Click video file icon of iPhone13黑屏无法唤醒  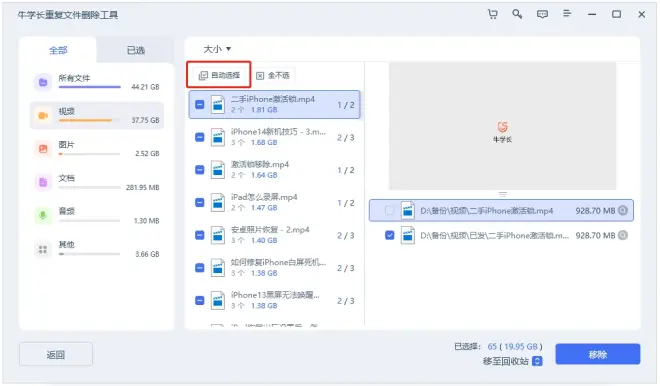tap(218, 301)
